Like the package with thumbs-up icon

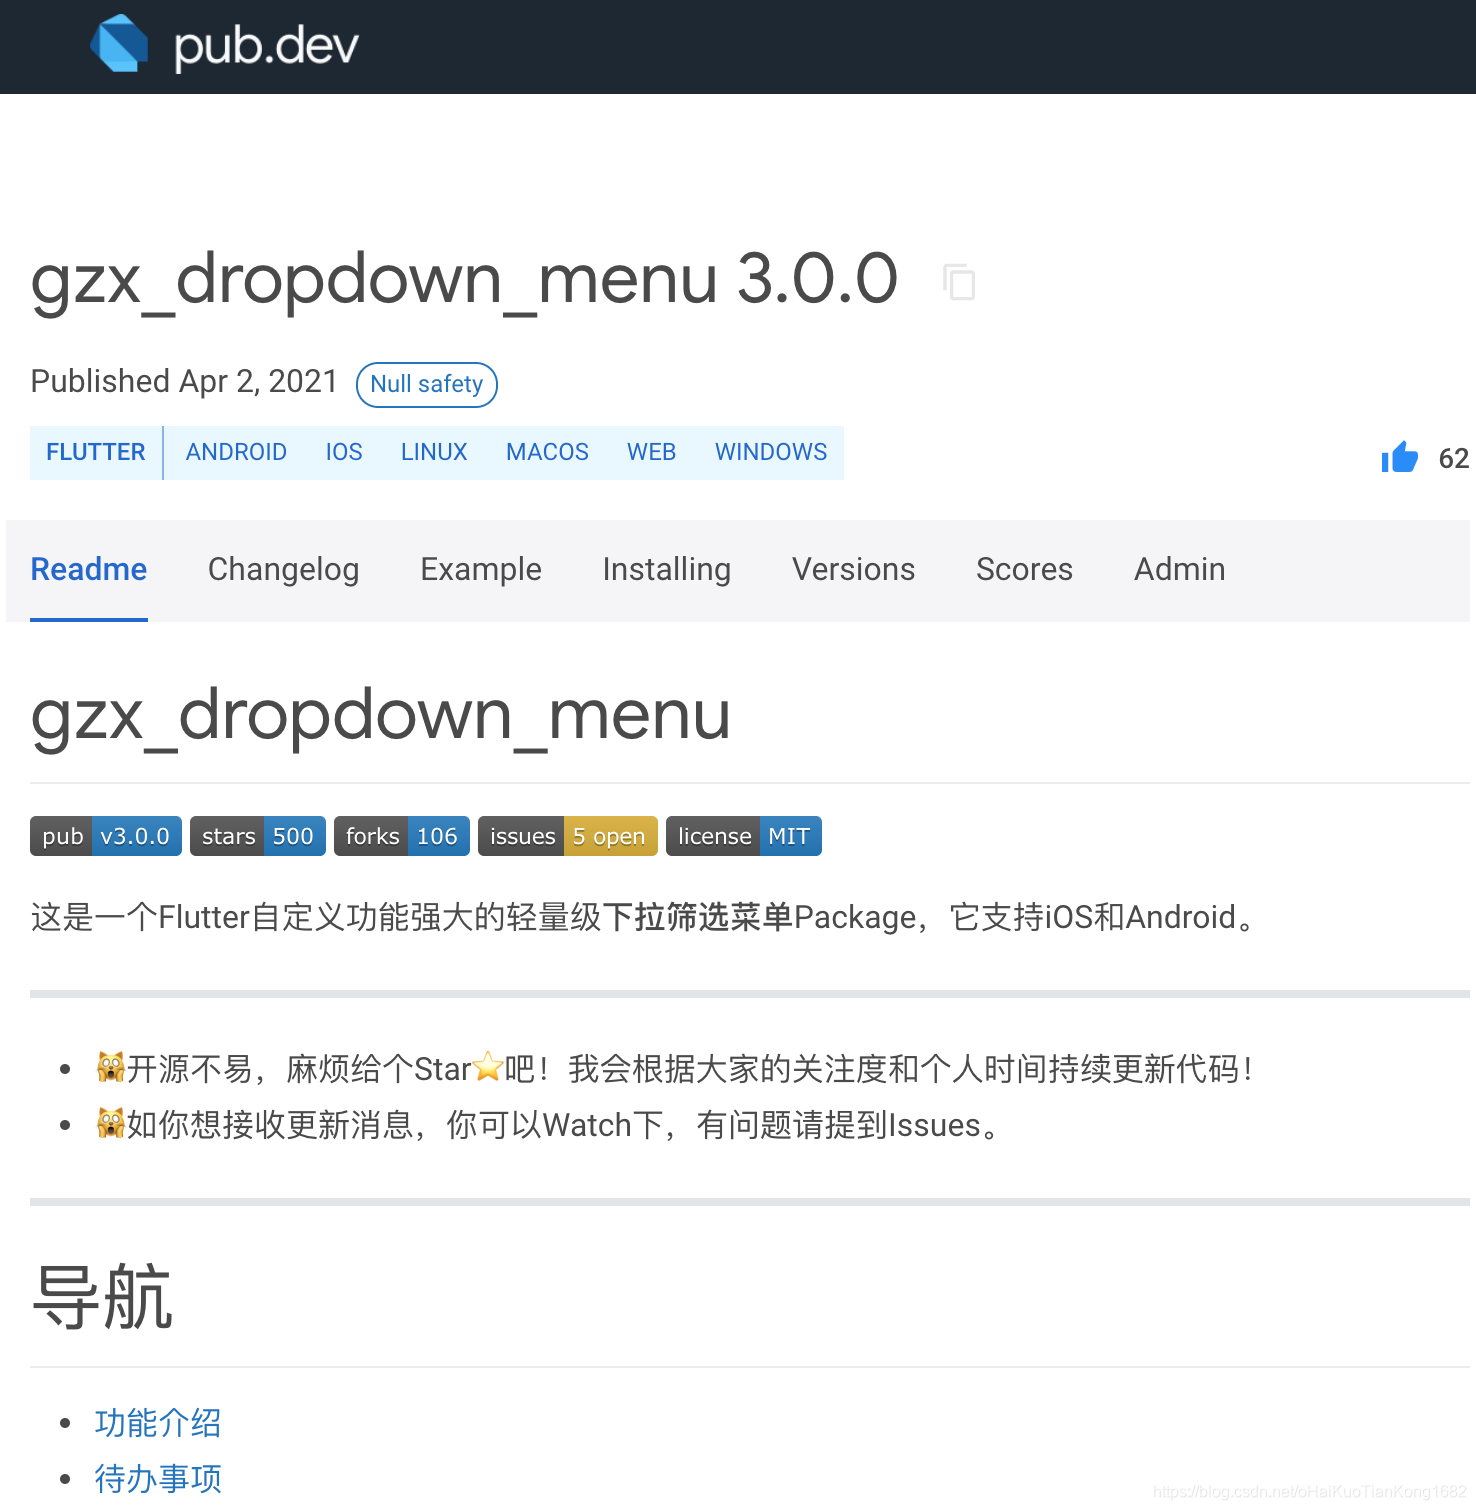click(x=1399, y=457)
